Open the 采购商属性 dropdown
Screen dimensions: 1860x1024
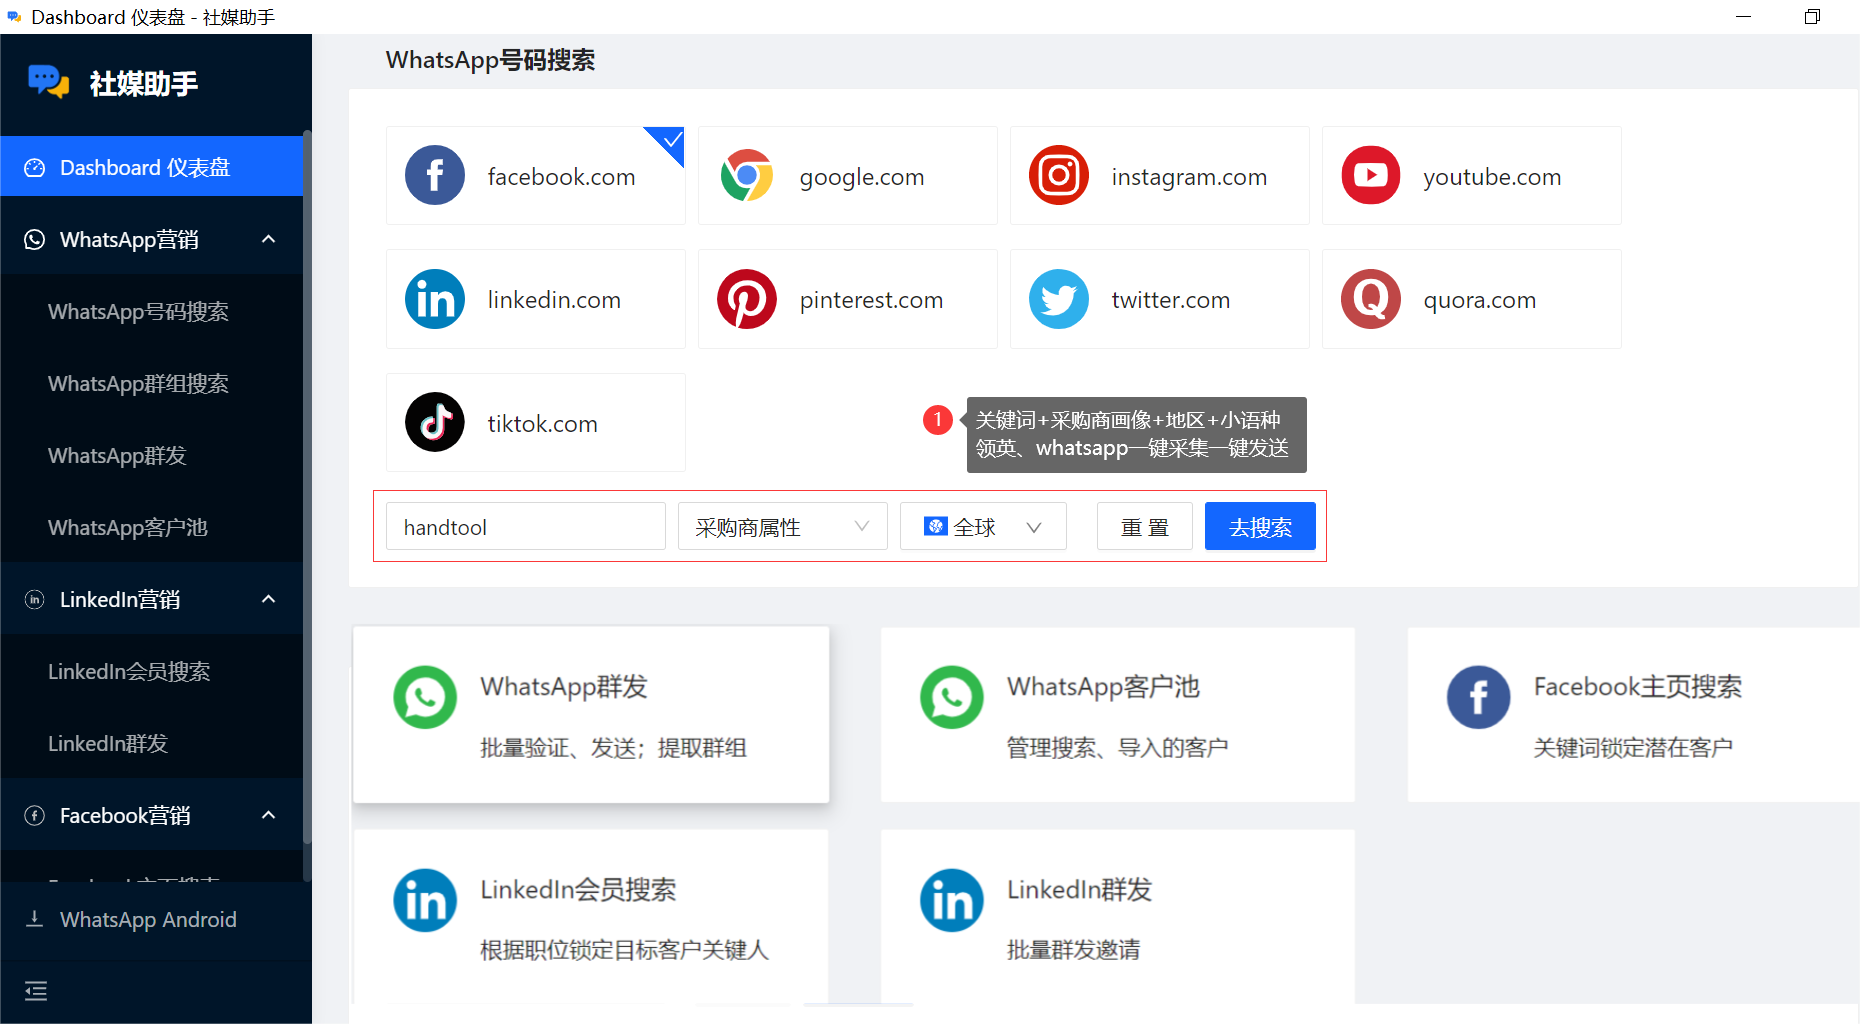pos(783,527)
